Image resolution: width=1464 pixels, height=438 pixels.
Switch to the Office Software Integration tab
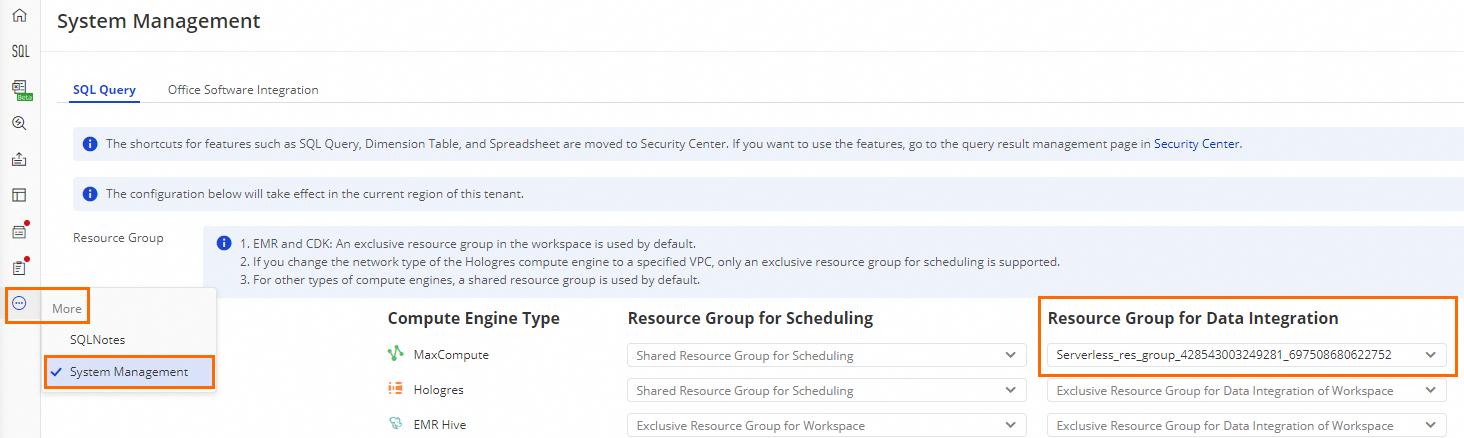pos(243,90)
